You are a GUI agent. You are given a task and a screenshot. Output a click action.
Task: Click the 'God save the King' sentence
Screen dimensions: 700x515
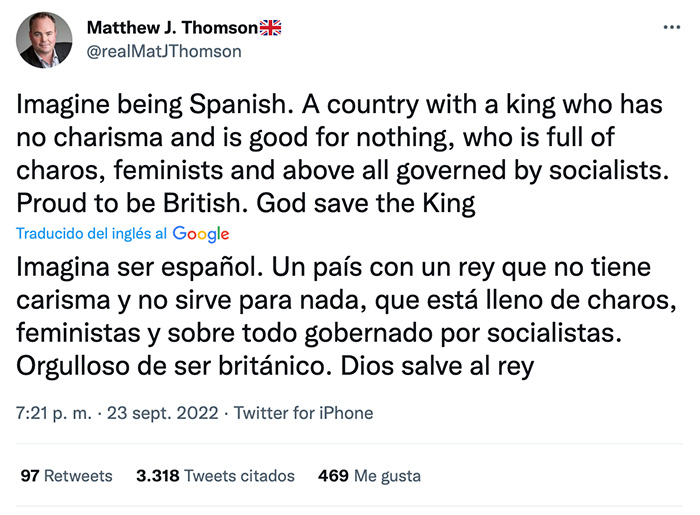(x=366, y=204)
